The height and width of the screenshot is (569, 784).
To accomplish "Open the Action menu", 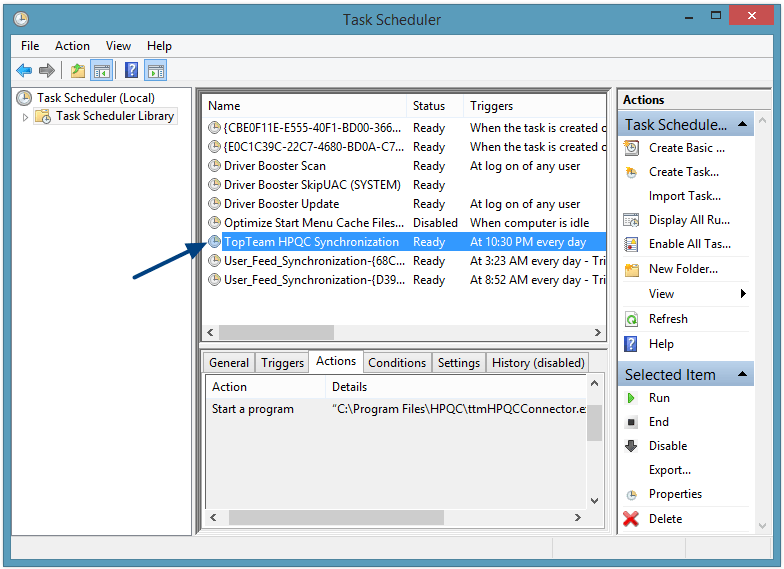I will pyautogui.click(x=72, y=46).
